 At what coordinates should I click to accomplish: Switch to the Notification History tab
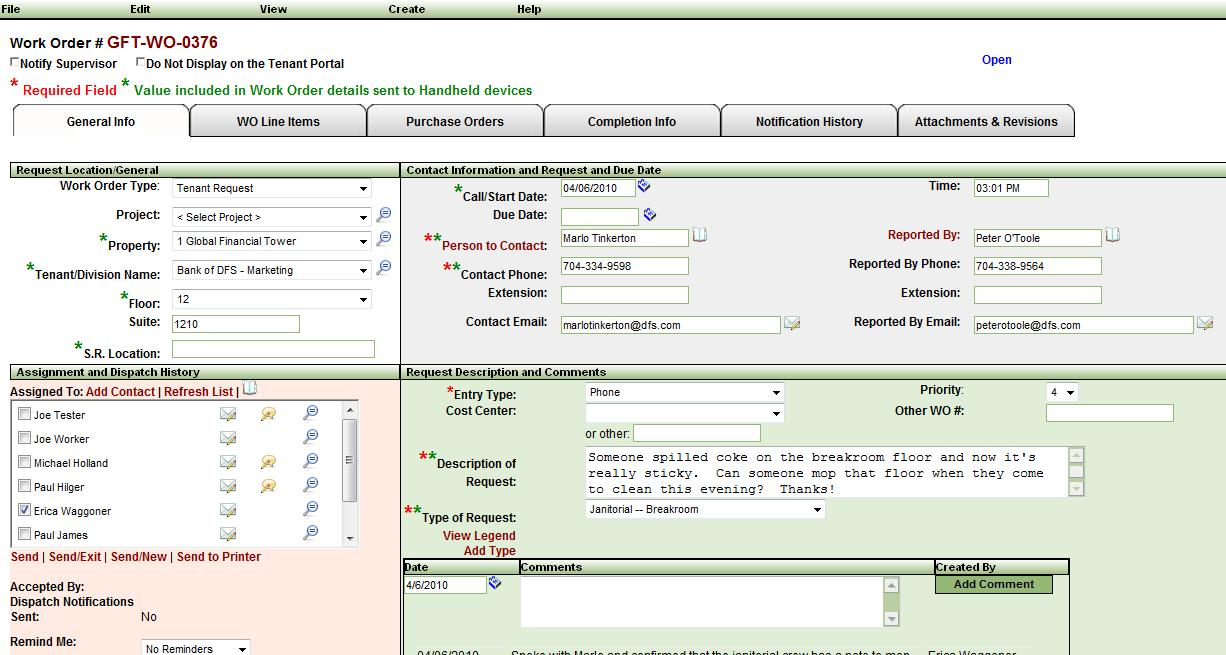[809, 121]
